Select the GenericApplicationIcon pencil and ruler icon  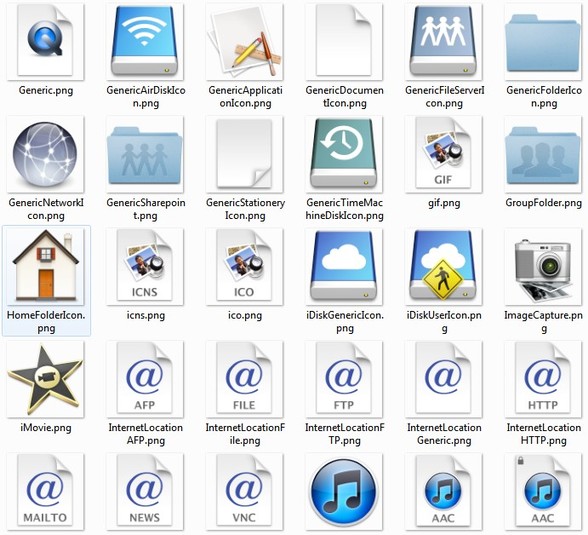(244, 41)
